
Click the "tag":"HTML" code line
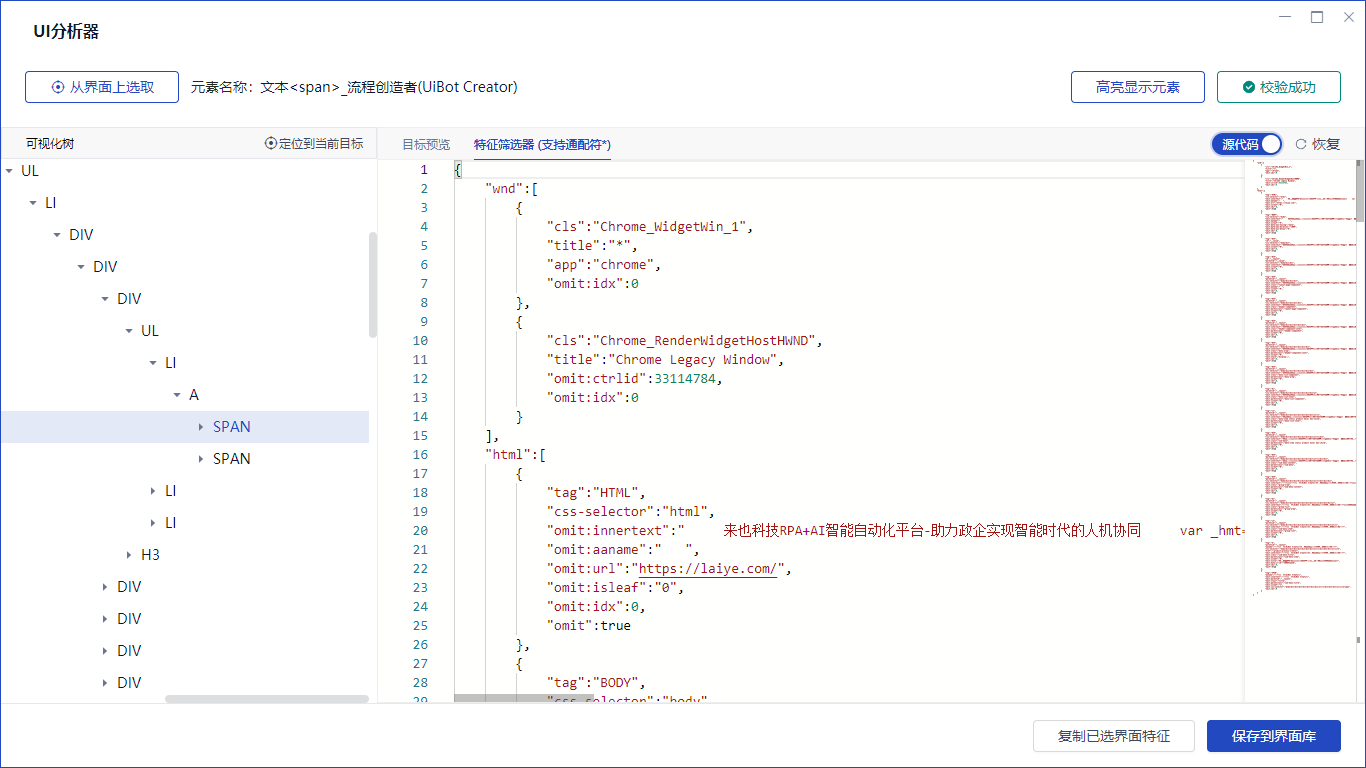(596, 493)
